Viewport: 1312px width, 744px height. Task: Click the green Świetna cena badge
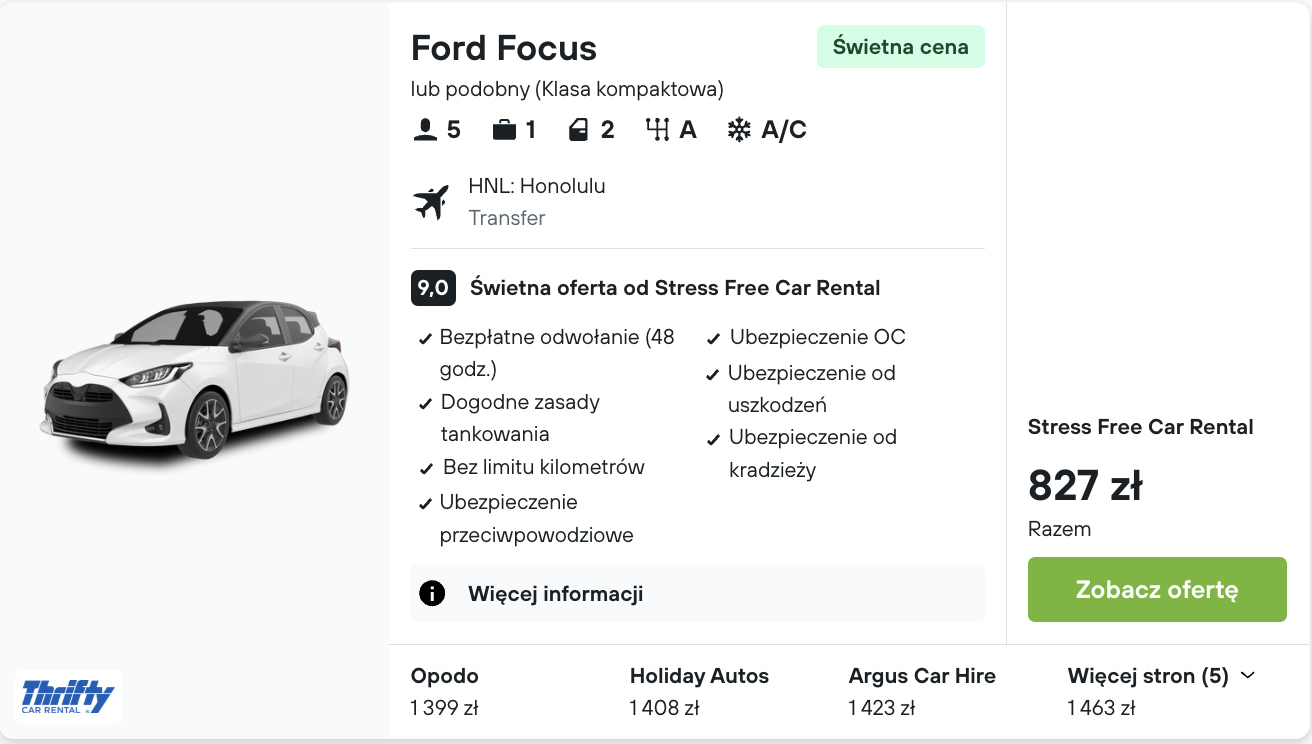point(900,46)
